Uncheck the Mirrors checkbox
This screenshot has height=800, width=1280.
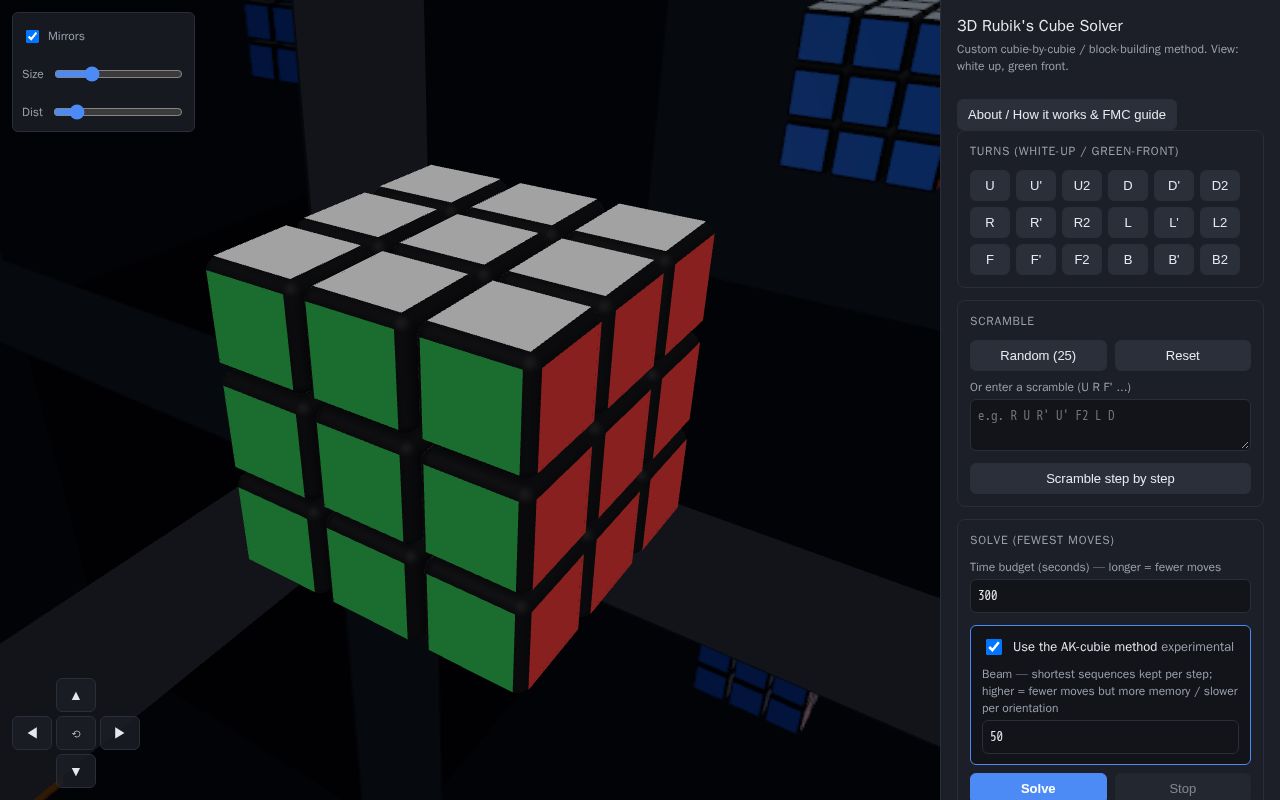coord(32,36)
